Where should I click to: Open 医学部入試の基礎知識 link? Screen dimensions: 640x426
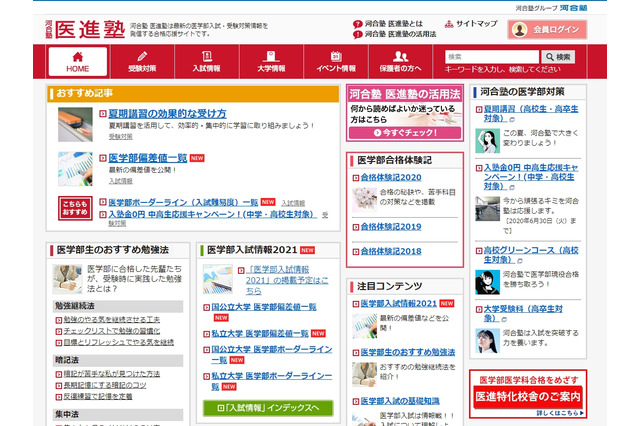point(400,401)
